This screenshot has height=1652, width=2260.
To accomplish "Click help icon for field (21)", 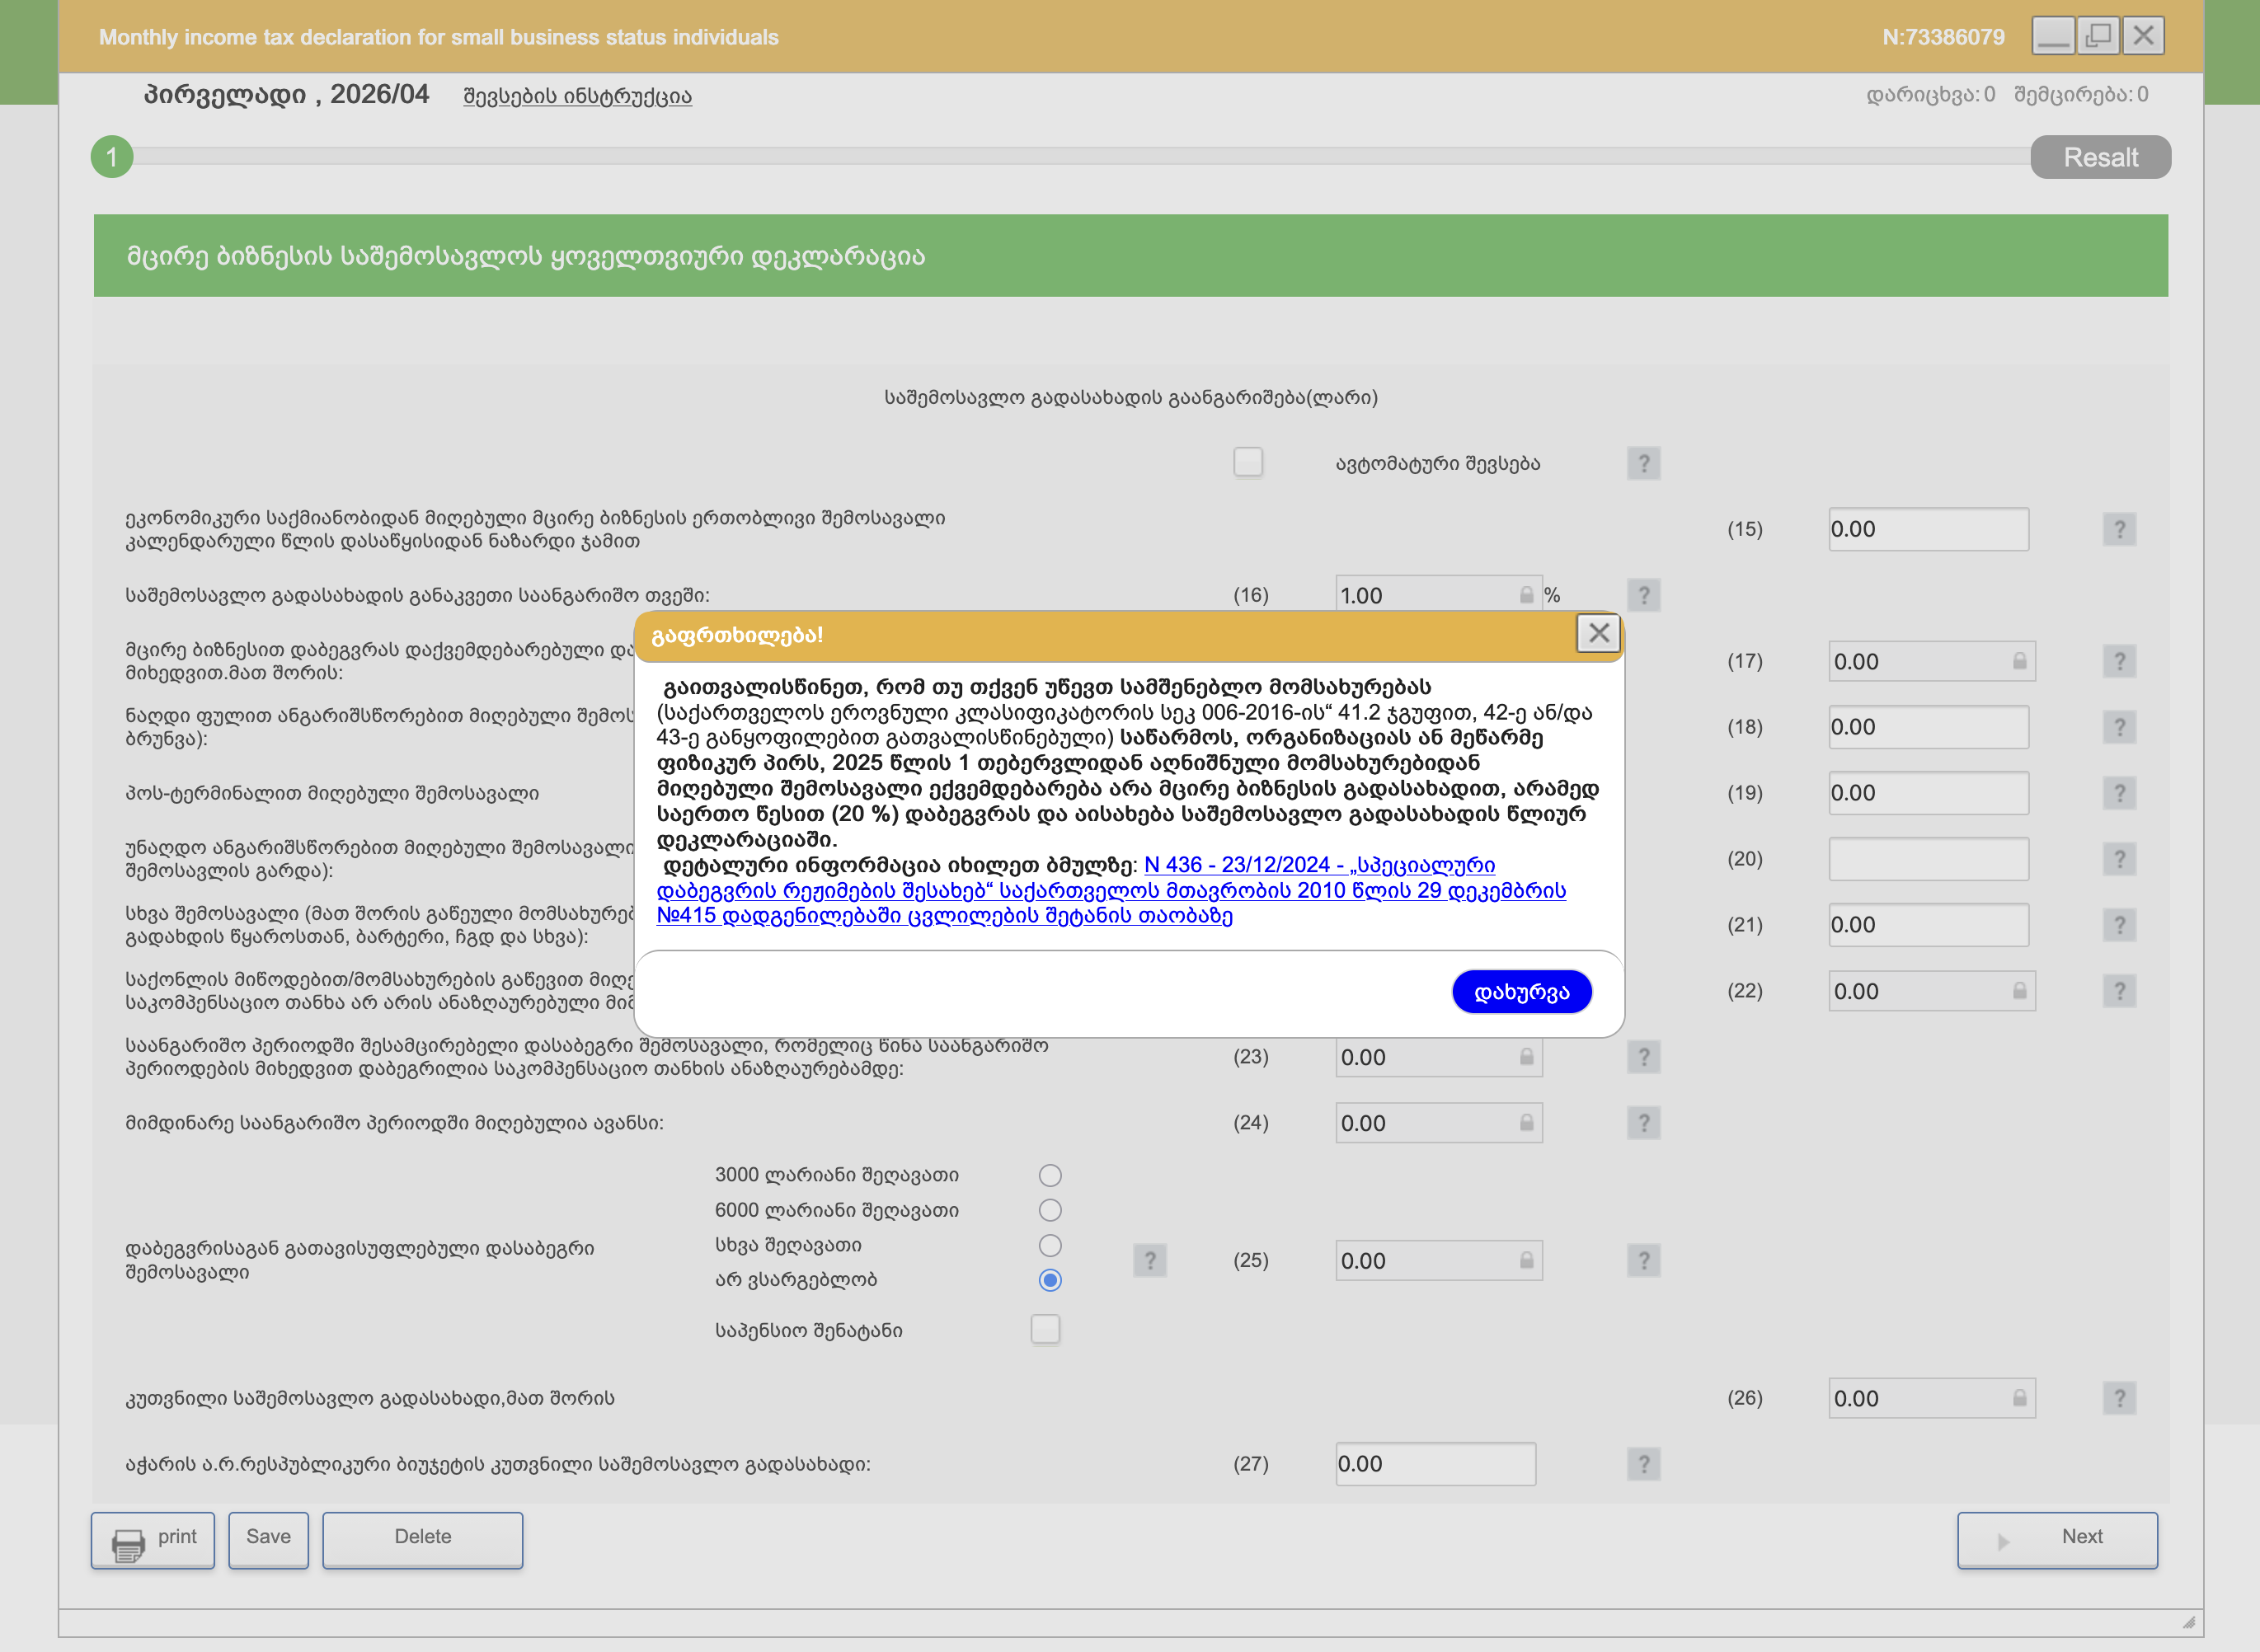I will (2119, 925).
